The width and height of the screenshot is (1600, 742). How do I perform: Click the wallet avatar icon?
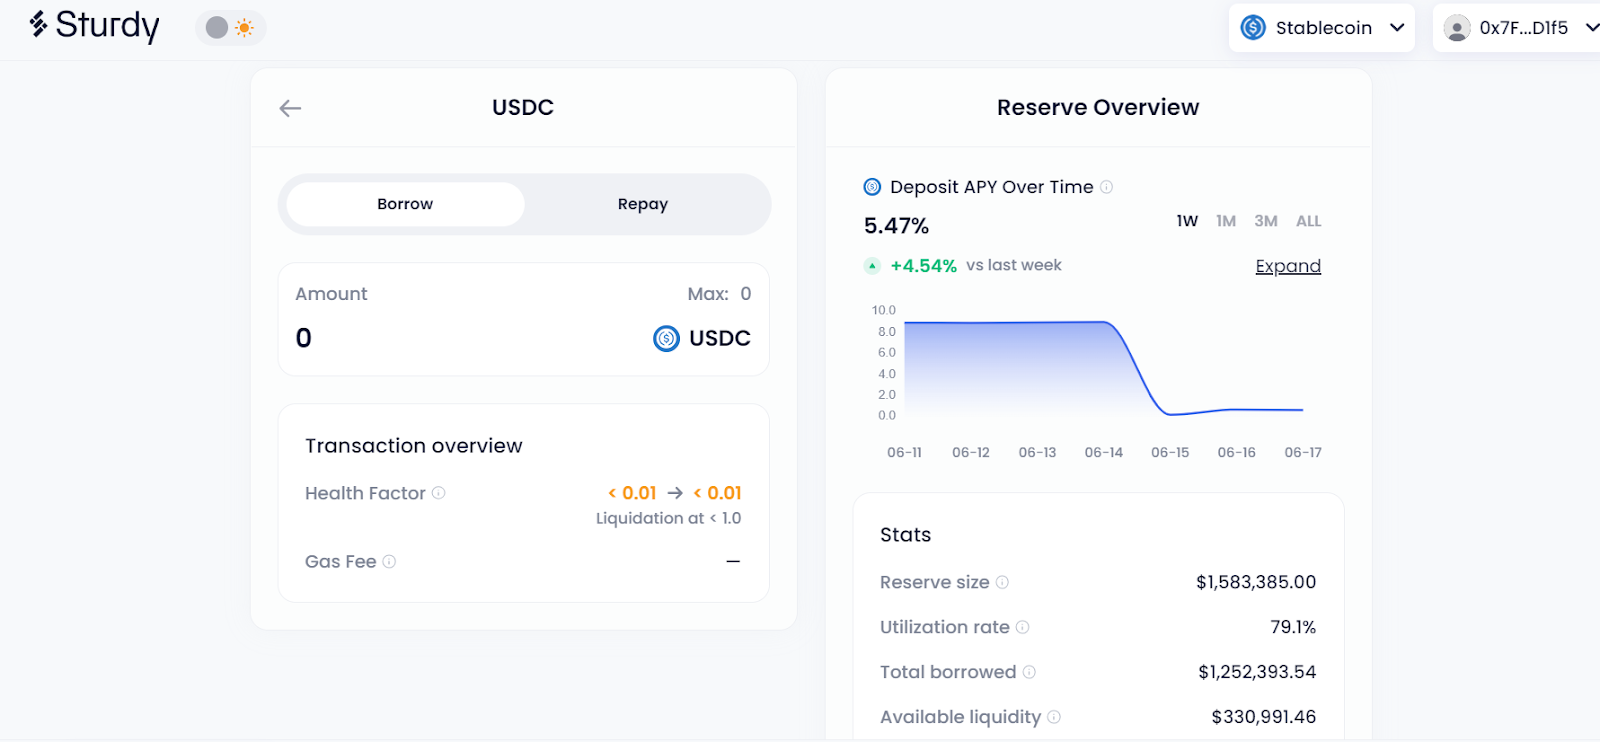pyautogui.click(x=1457, y=28)
